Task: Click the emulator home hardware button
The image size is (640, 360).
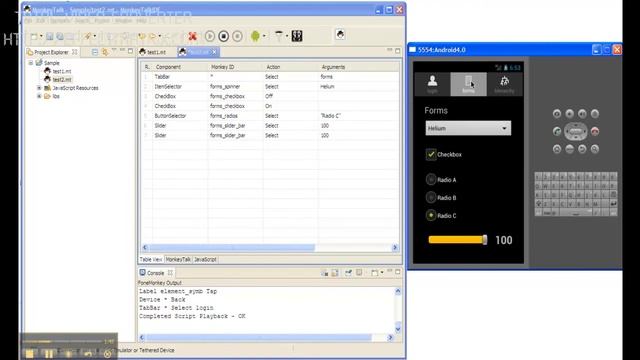Action: [x=557, y=149]
